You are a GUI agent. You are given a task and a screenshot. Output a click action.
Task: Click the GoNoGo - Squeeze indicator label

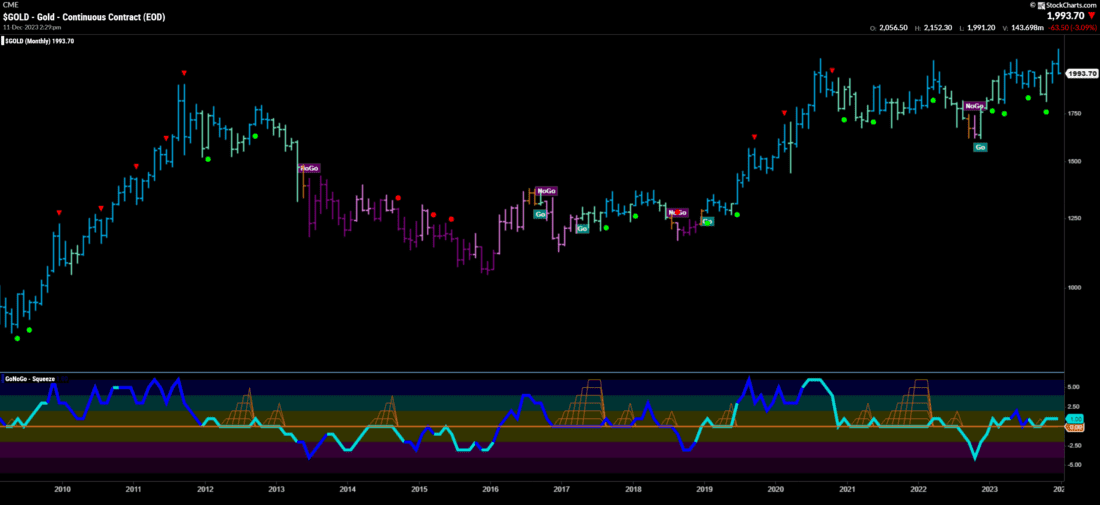tap(29, 379)
